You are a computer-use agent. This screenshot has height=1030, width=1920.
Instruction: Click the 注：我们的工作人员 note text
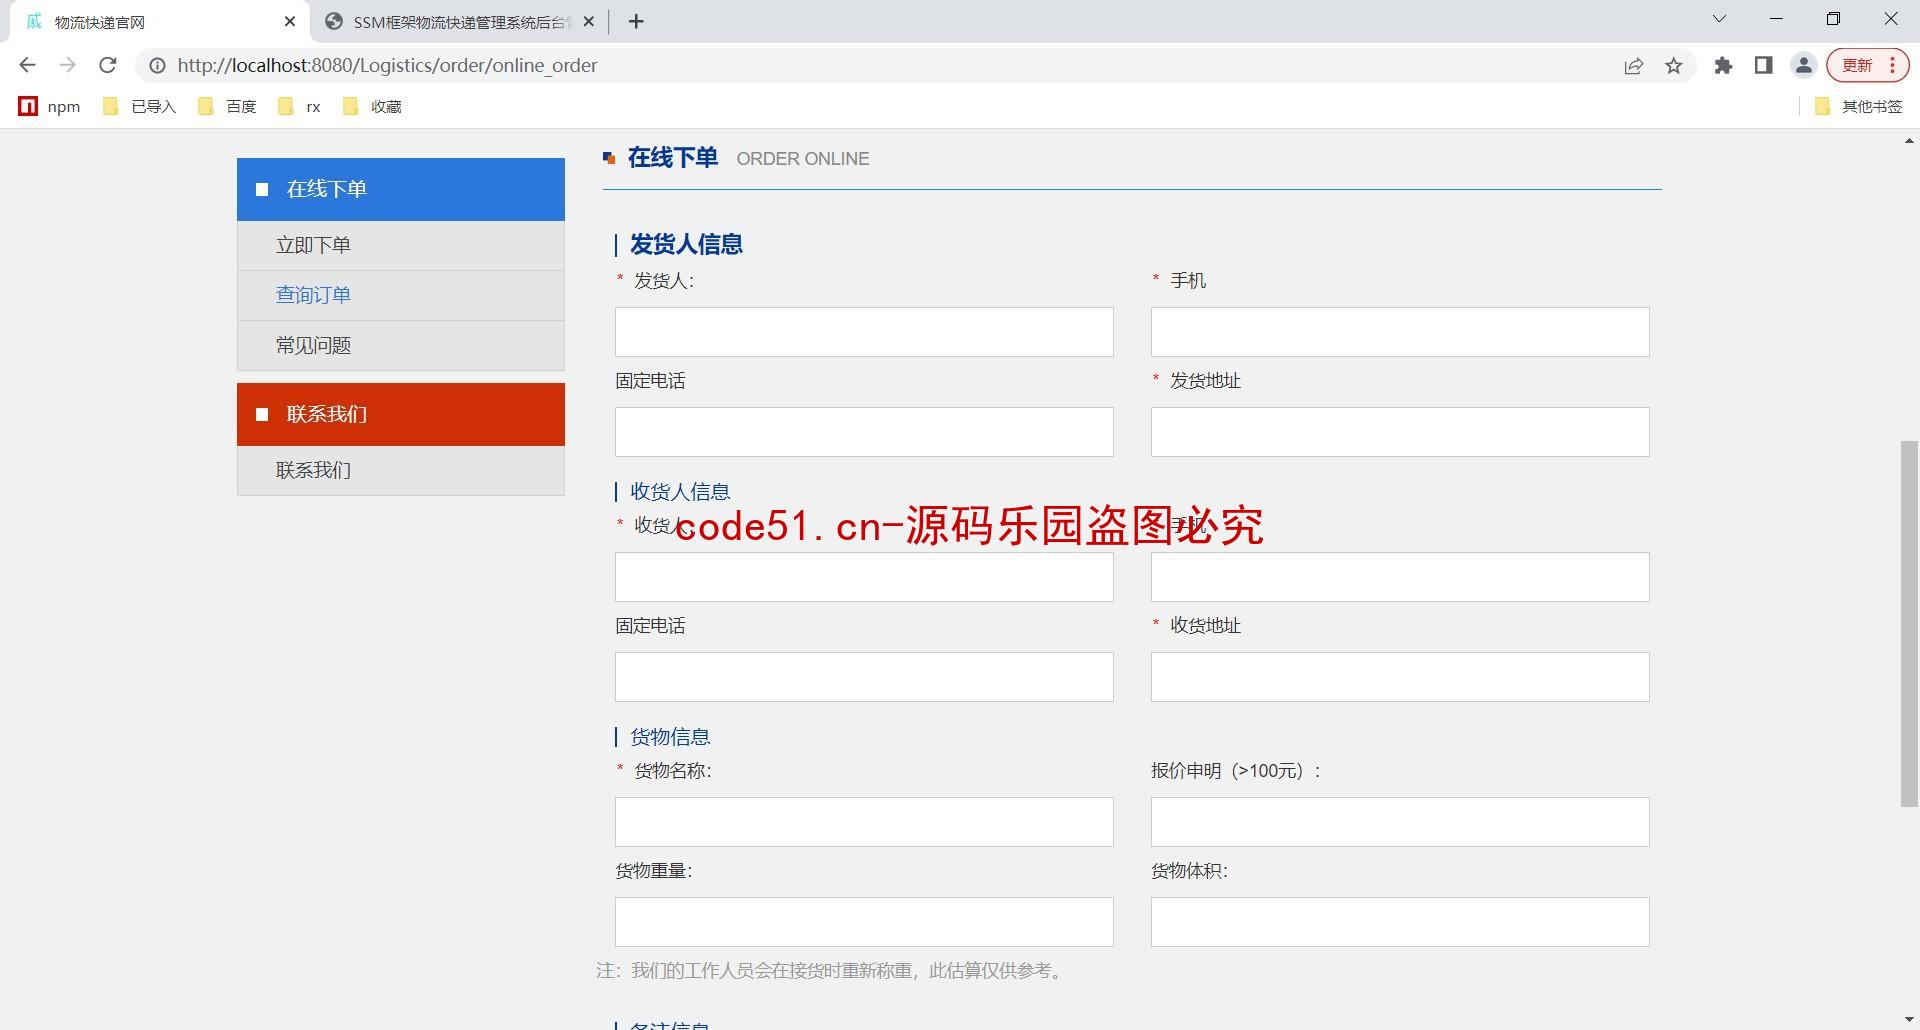click(831, 971)
